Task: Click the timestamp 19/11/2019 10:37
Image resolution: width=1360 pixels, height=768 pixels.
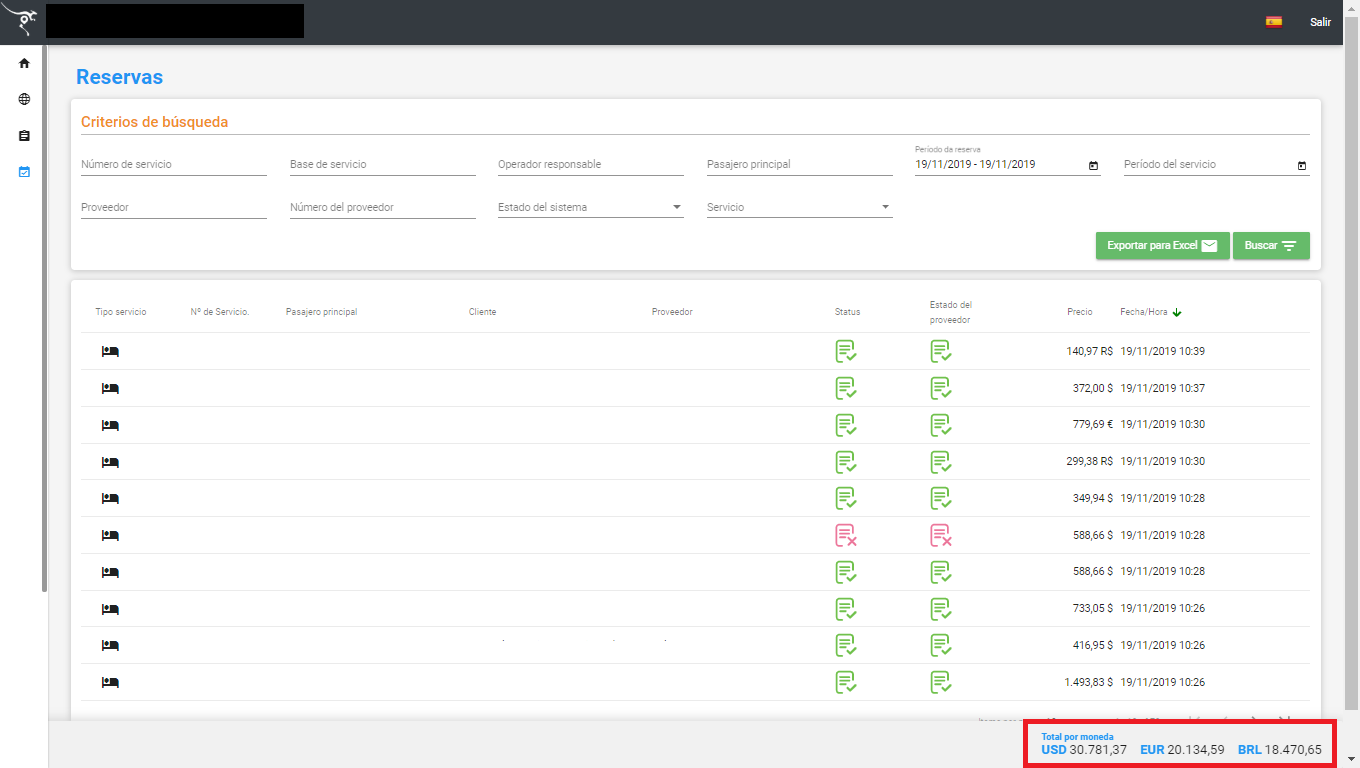Action: (x=1163, y=388)
